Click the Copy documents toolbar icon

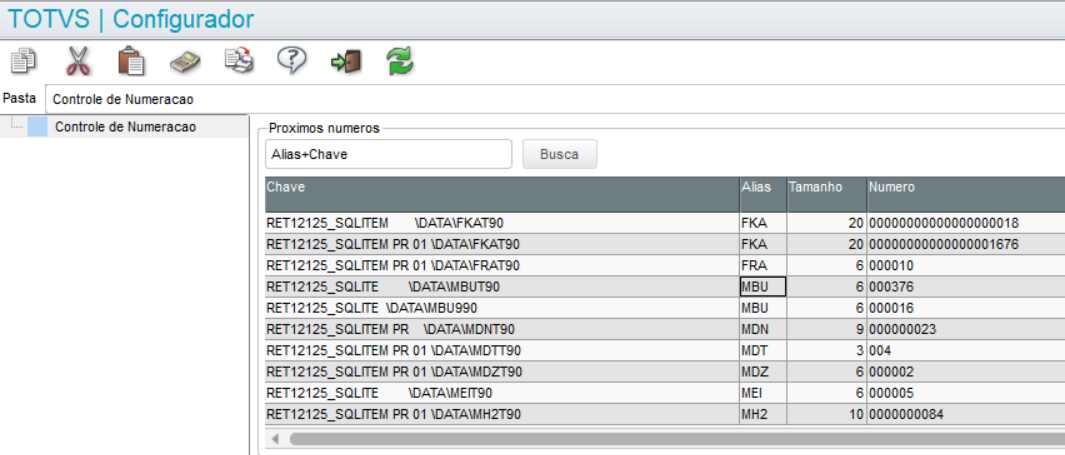23,61
